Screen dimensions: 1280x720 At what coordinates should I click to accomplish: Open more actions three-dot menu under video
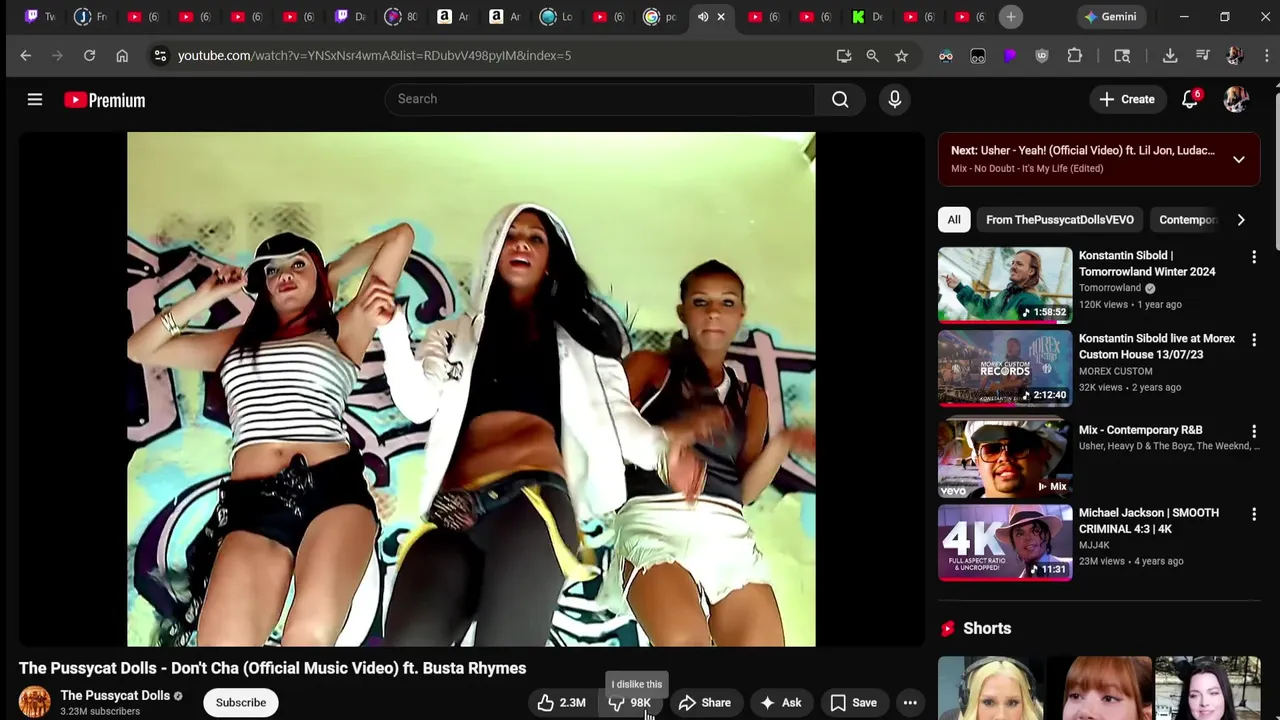[x=910, y=702]
